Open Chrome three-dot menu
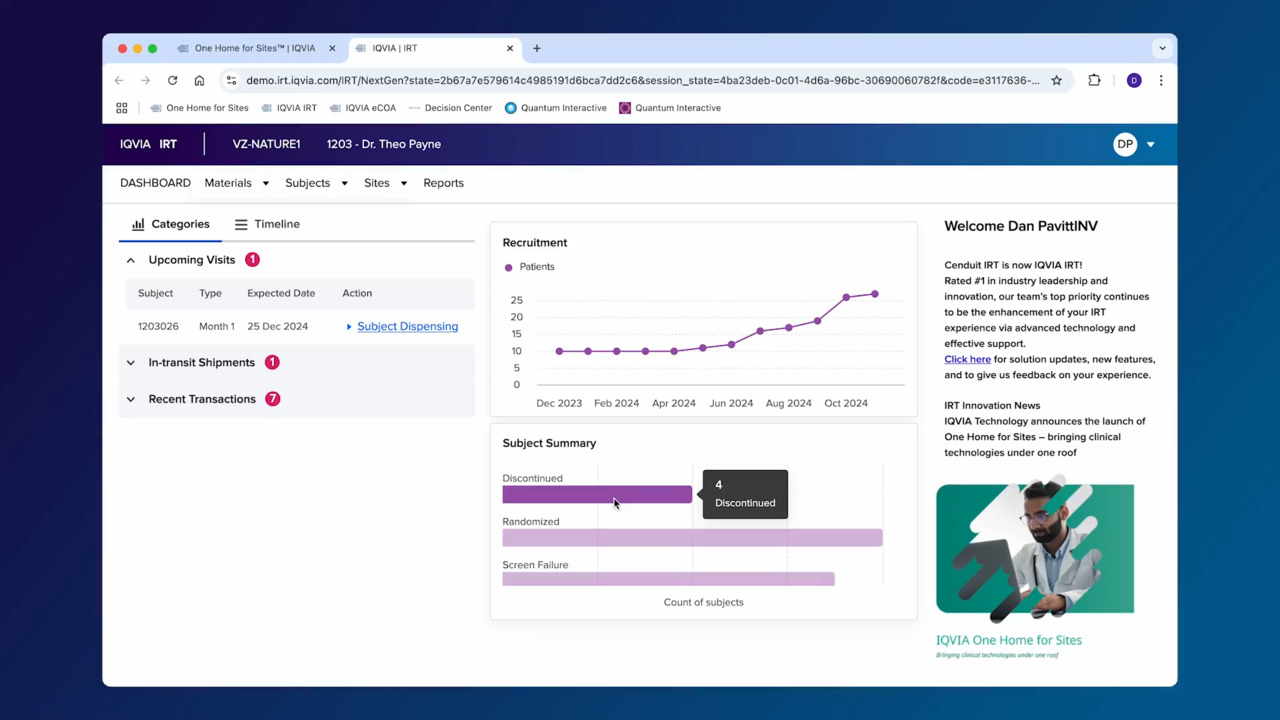 tap(1161, 80)
